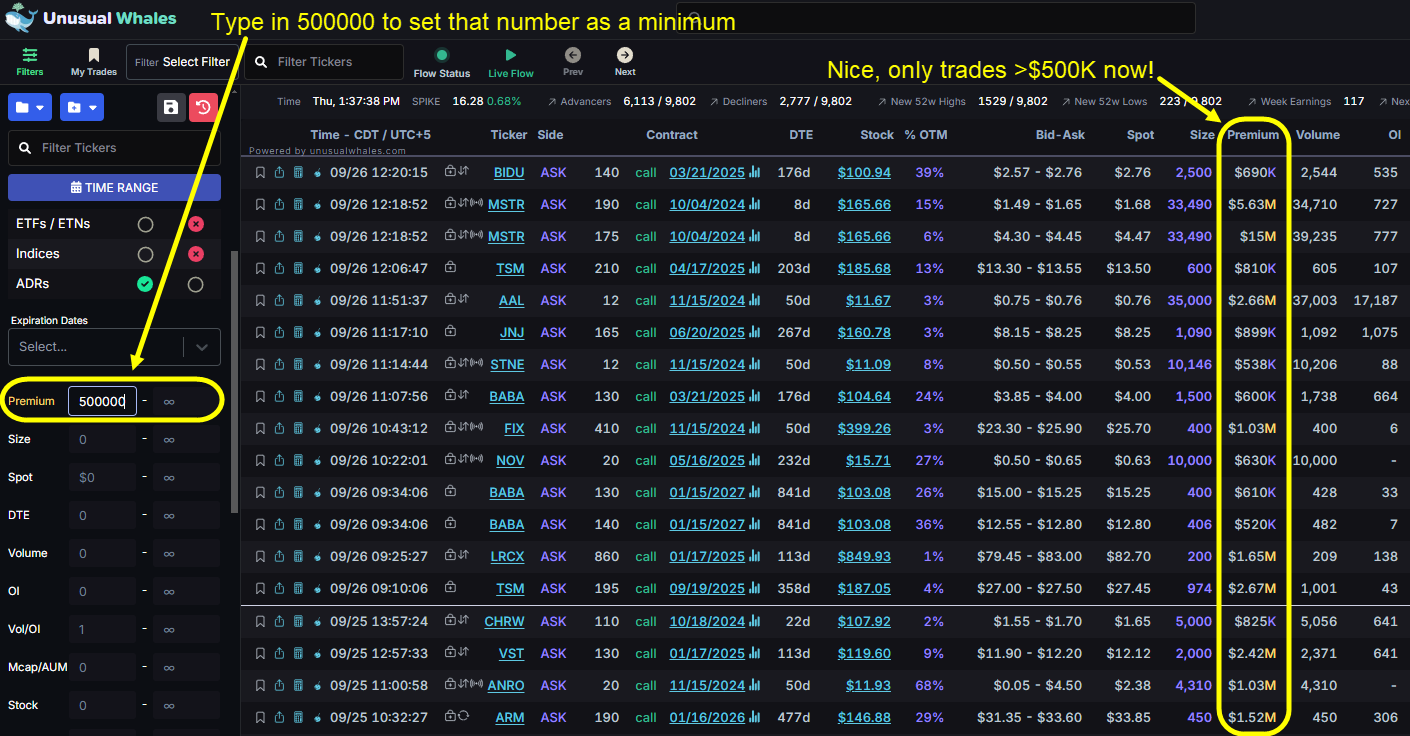Bookmark the CHRW 09/25 13:57:24 trade
This screenshot has width=1410, height=736.
pos(261,621)
